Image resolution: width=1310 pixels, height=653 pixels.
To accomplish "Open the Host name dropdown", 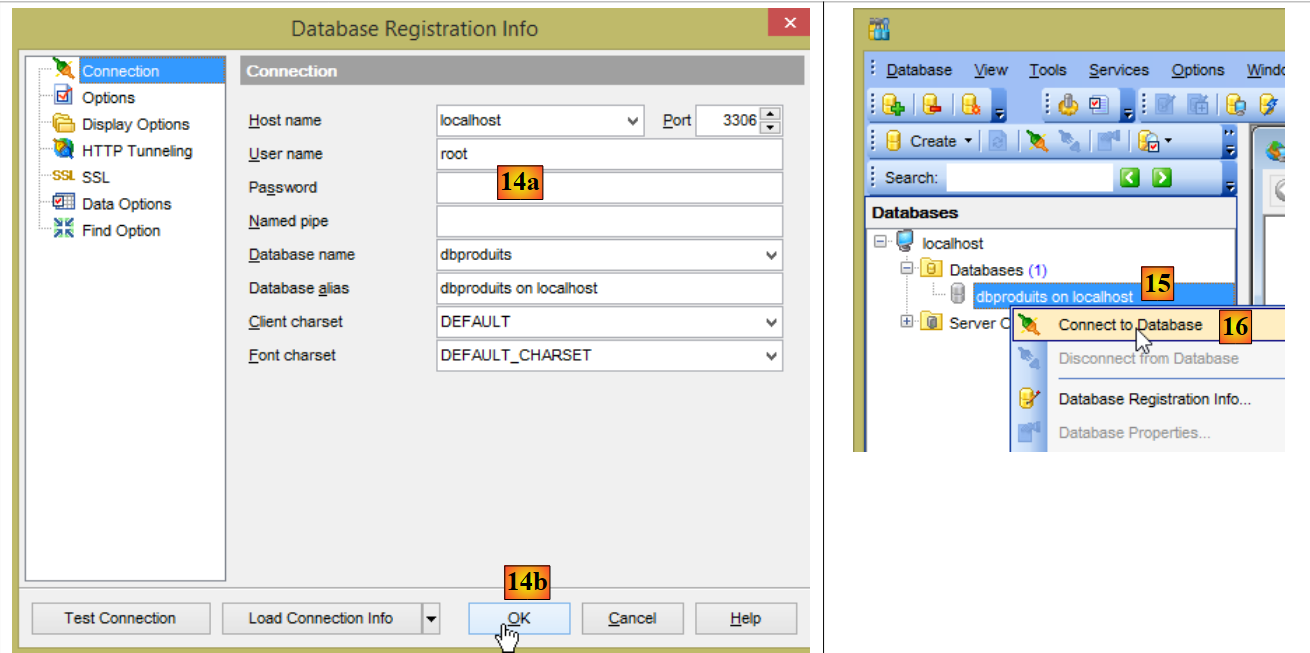I will [x=633, y=121].
